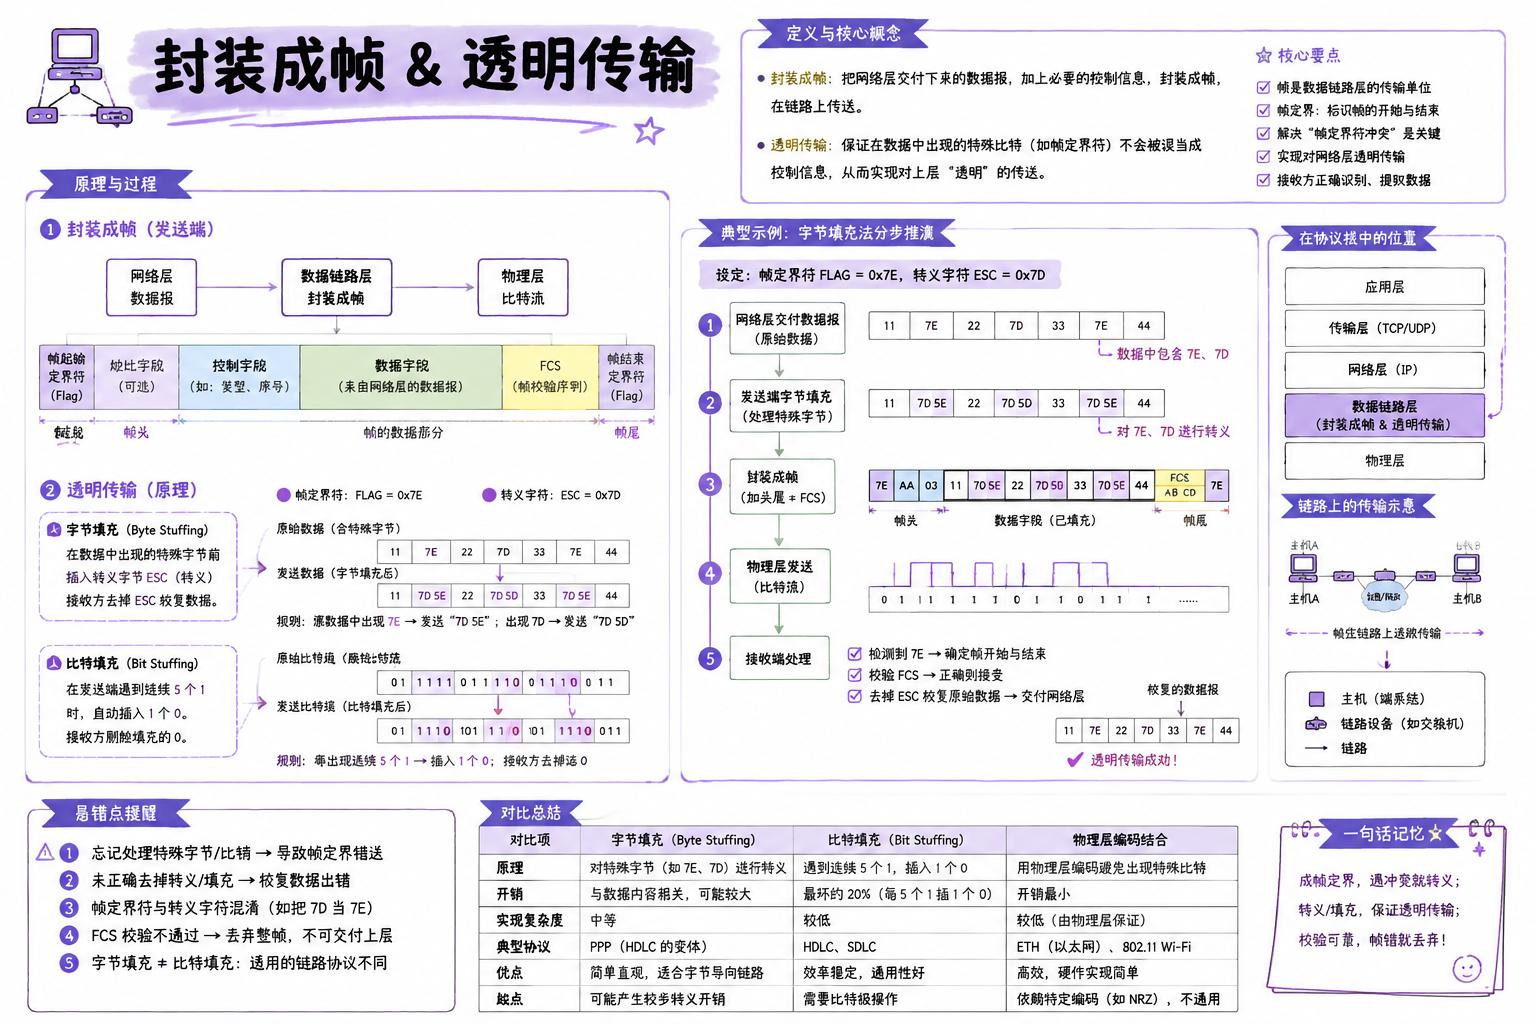Click table cell HDLC、SDLC
The width and height of the screenshot is (1536, 1024).
coord(900,946)
